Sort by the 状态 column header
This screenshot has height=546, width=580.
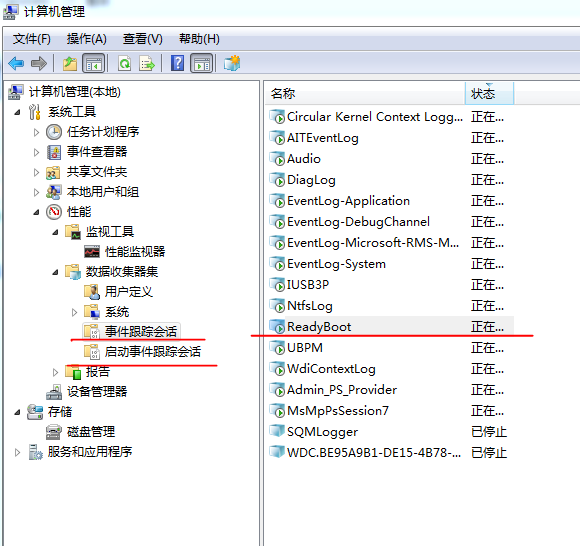(489, 94)
